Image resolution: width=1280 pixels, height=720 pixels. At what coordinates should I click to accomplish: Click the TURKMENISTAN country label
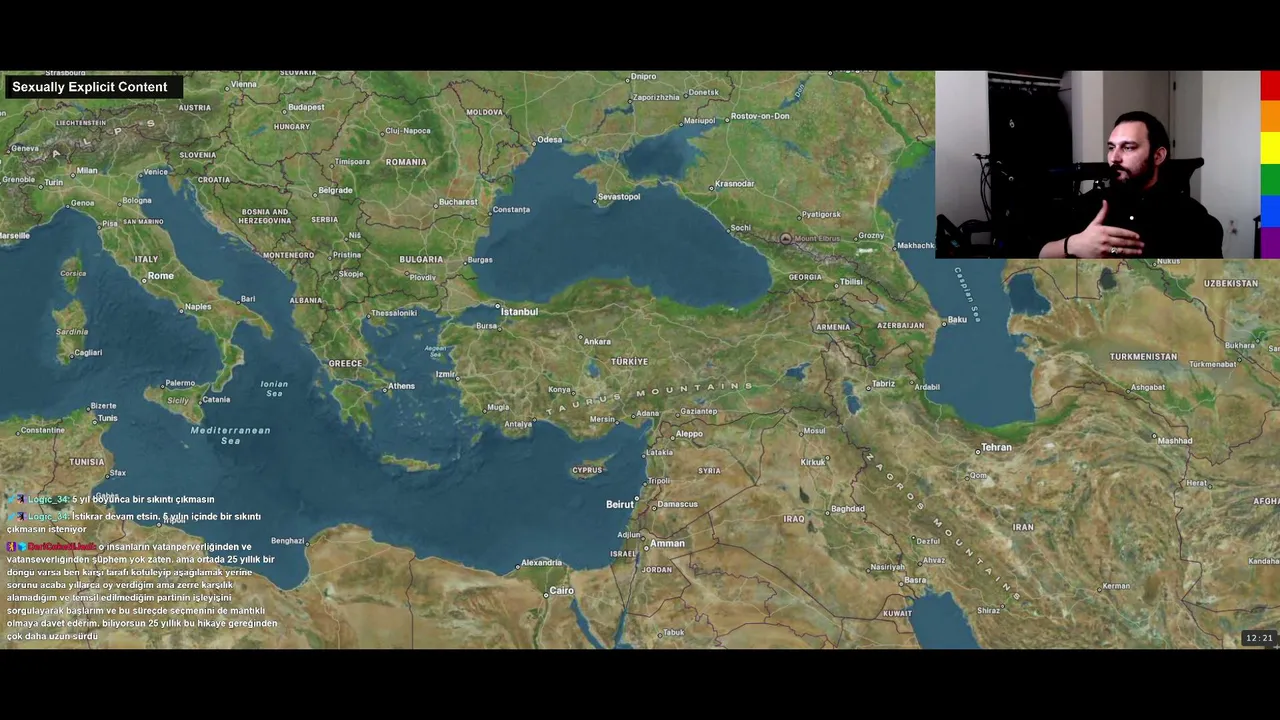click(1143, 357)
